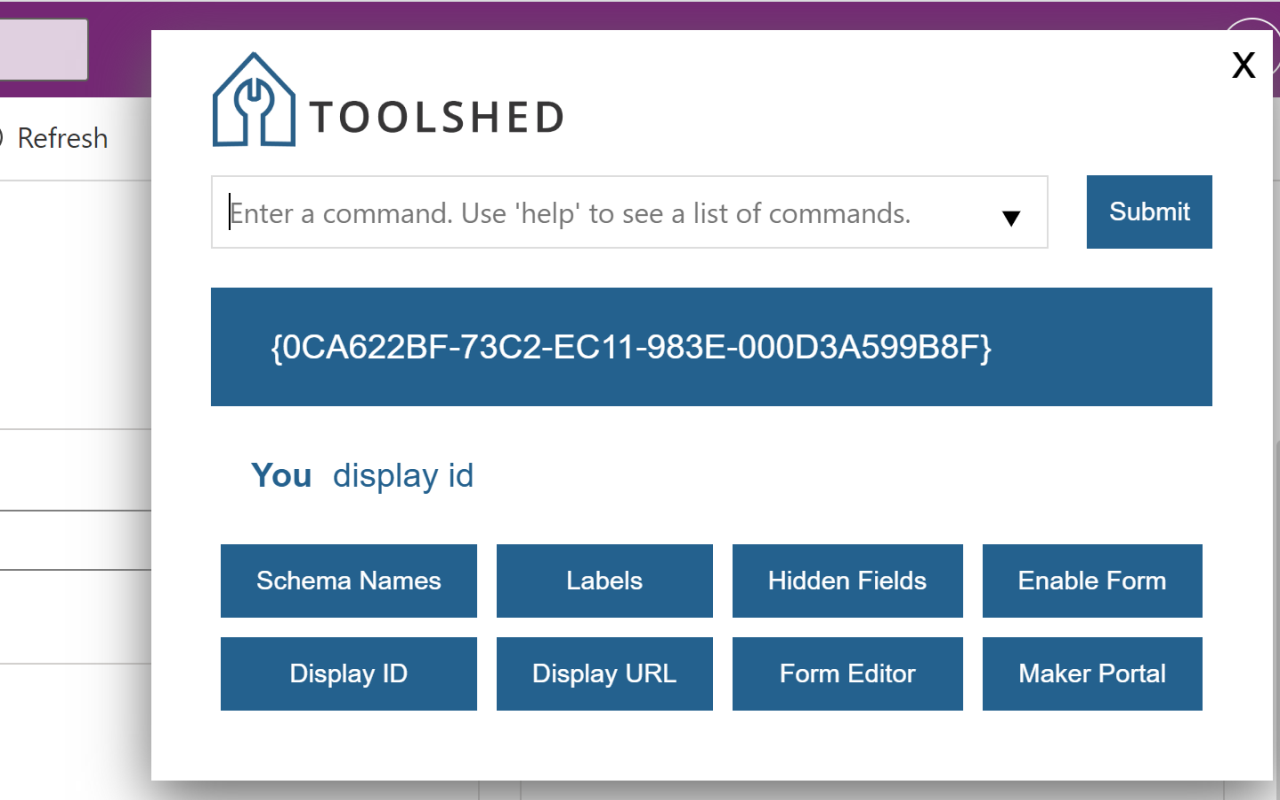Click the Toolshed house-and-wrench logo
The height and width of the screenshot is (800, 1280).
pos(253,98)
